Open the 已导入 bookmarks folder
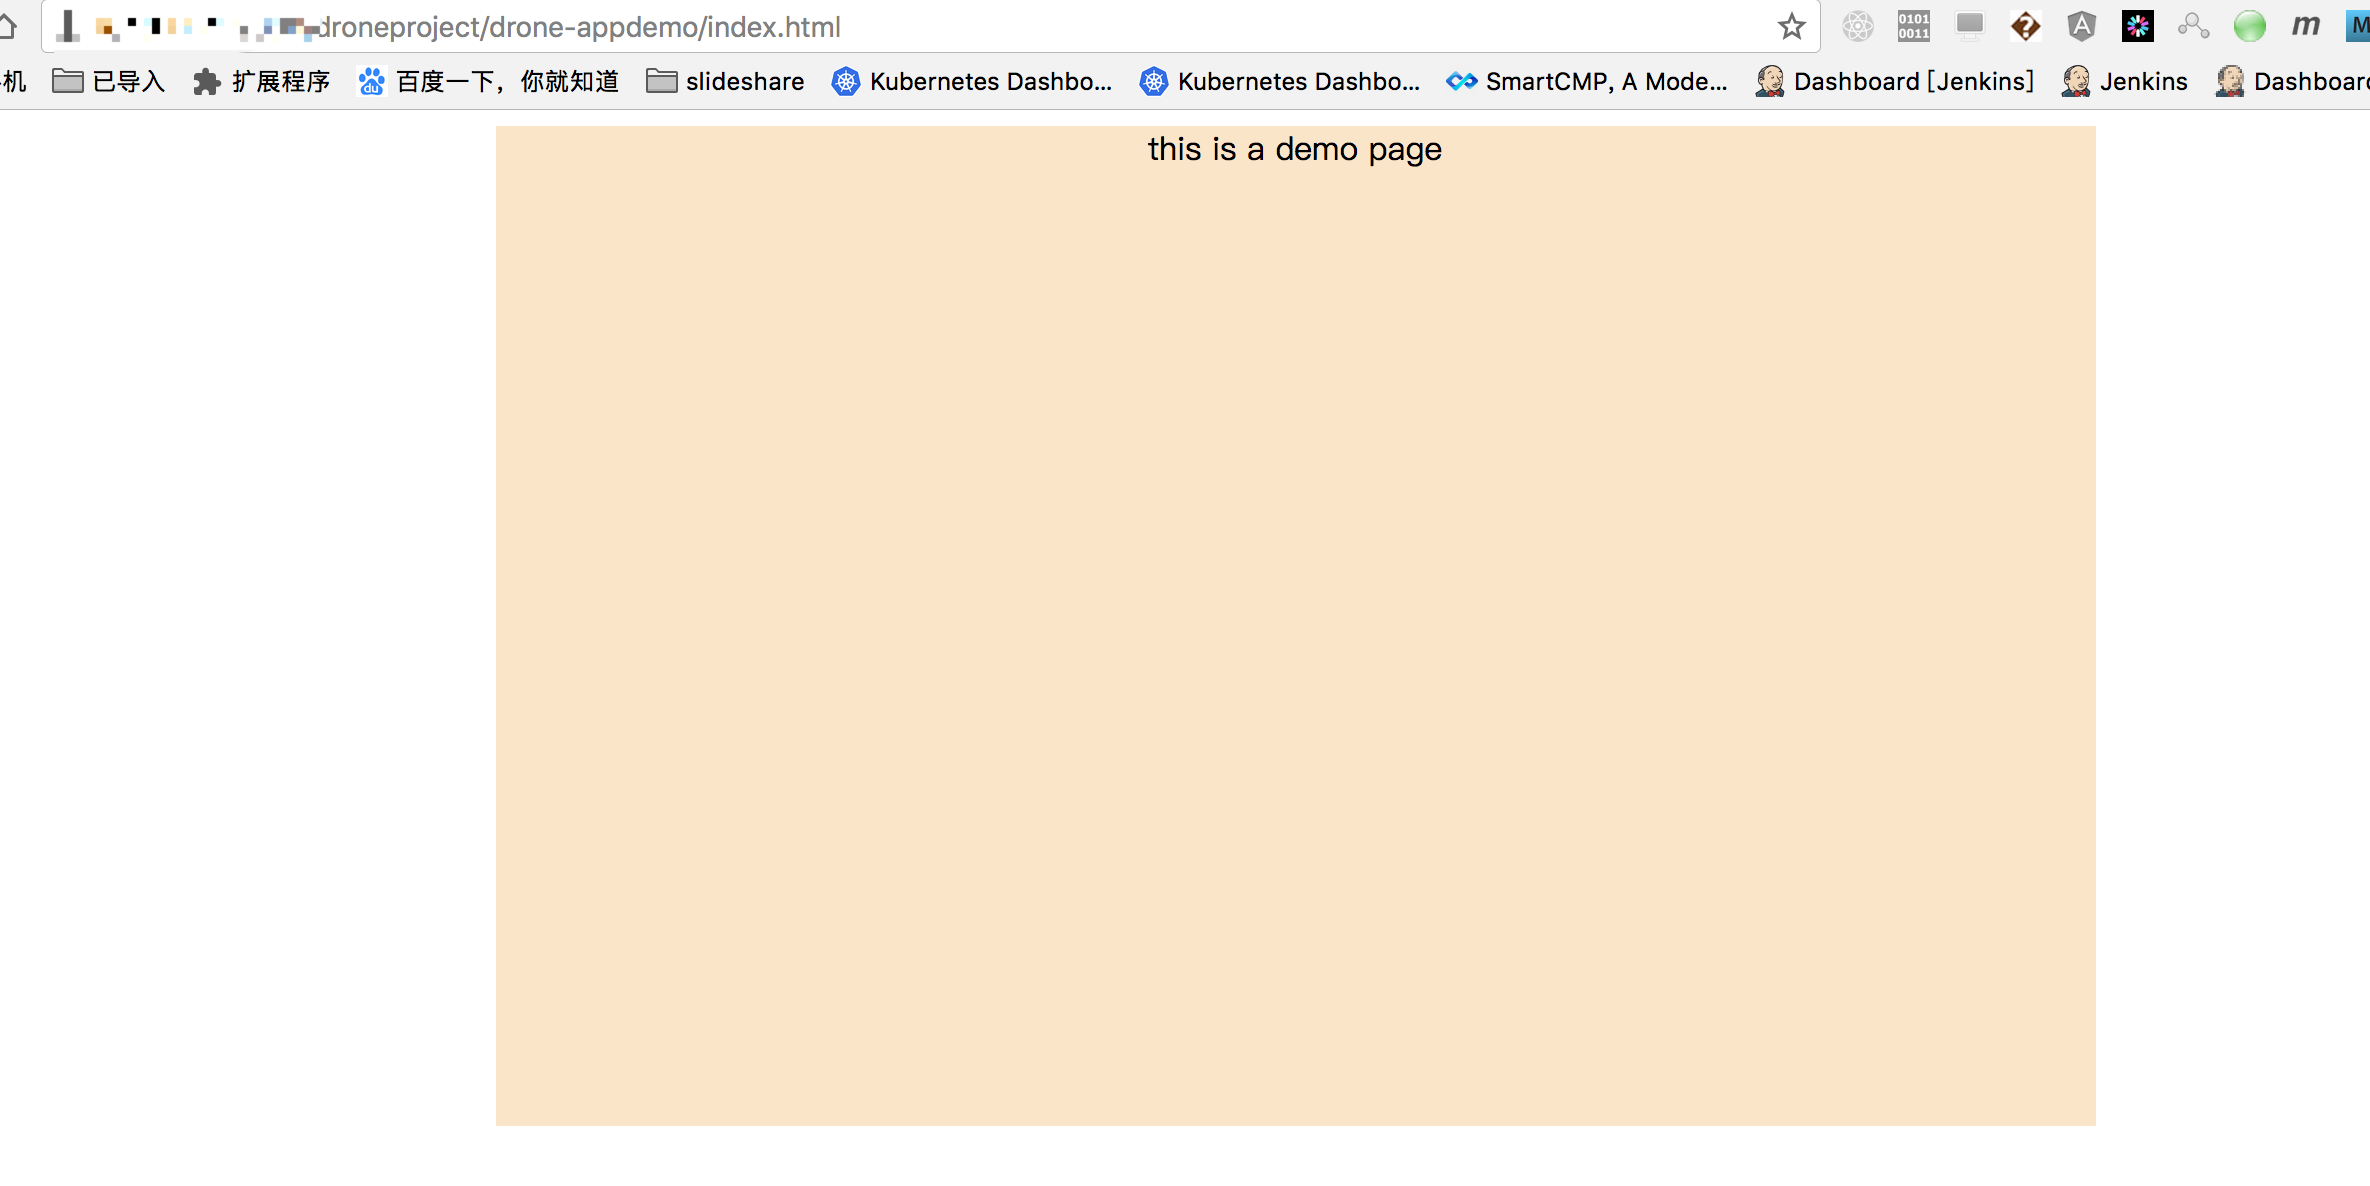Screen dimensions: 2370x1186 (x=108, y=82)
